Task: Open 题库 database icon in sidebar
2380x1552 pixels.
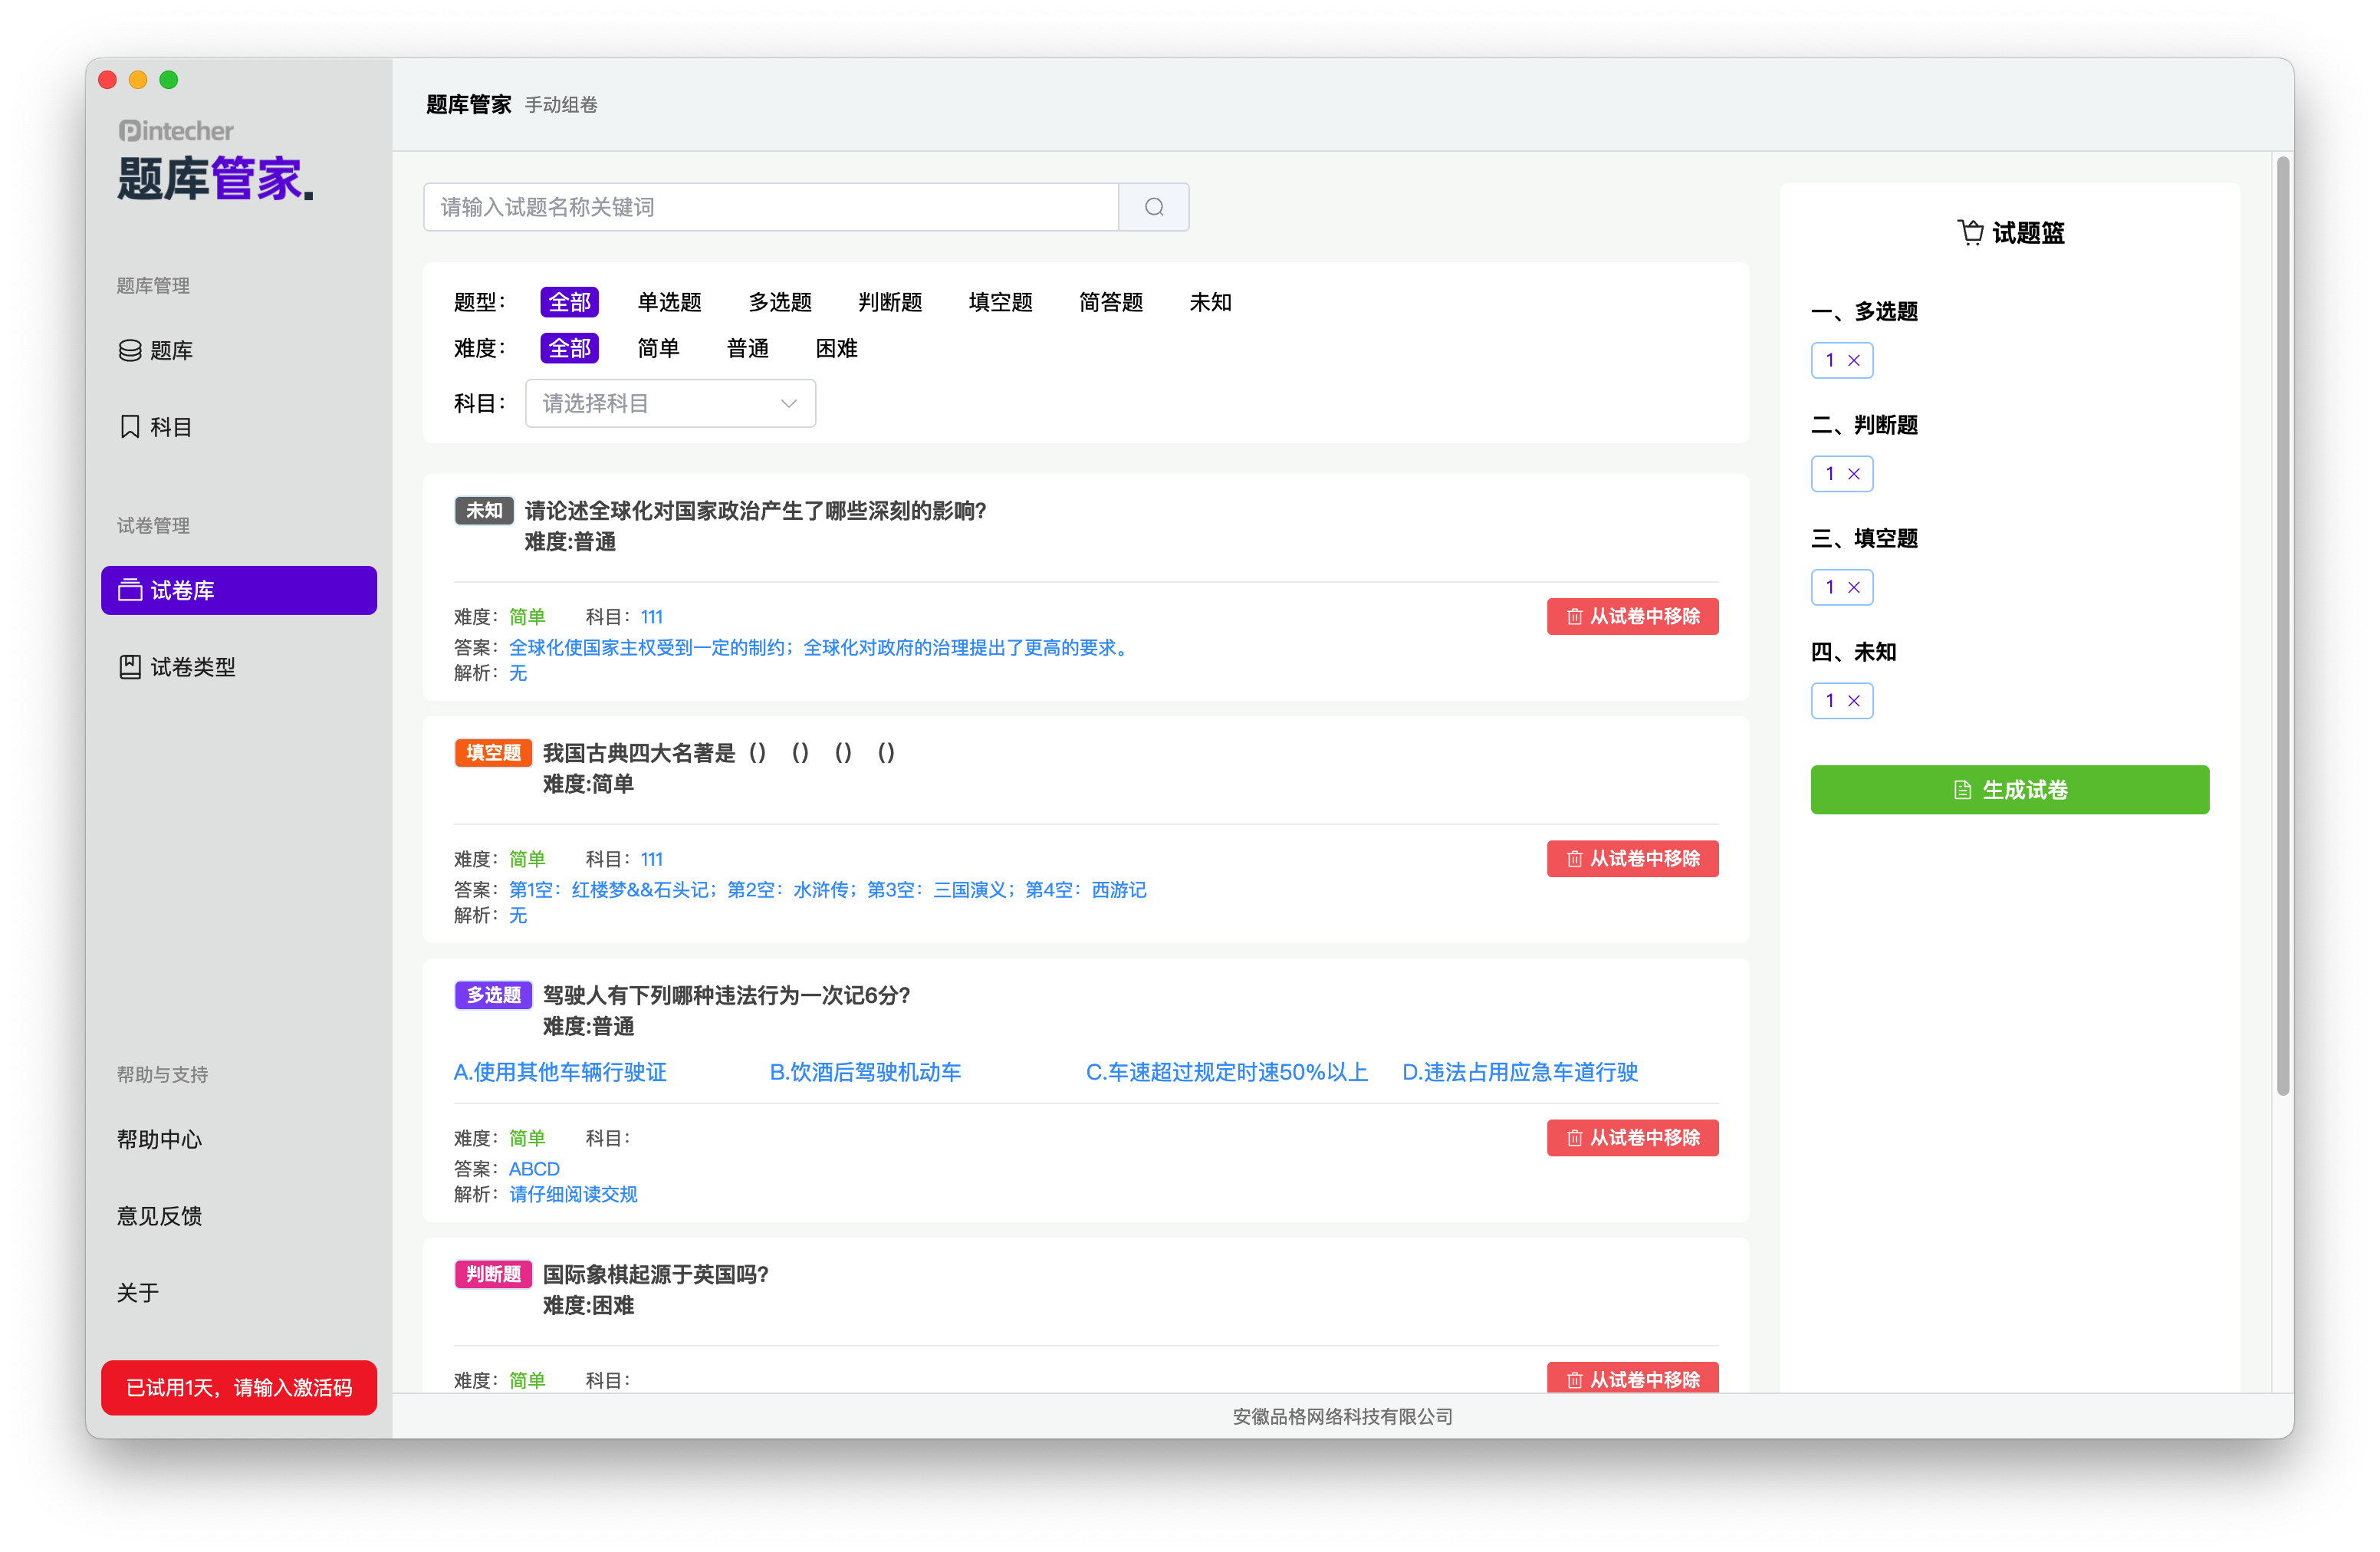Action: click(130, 350)
